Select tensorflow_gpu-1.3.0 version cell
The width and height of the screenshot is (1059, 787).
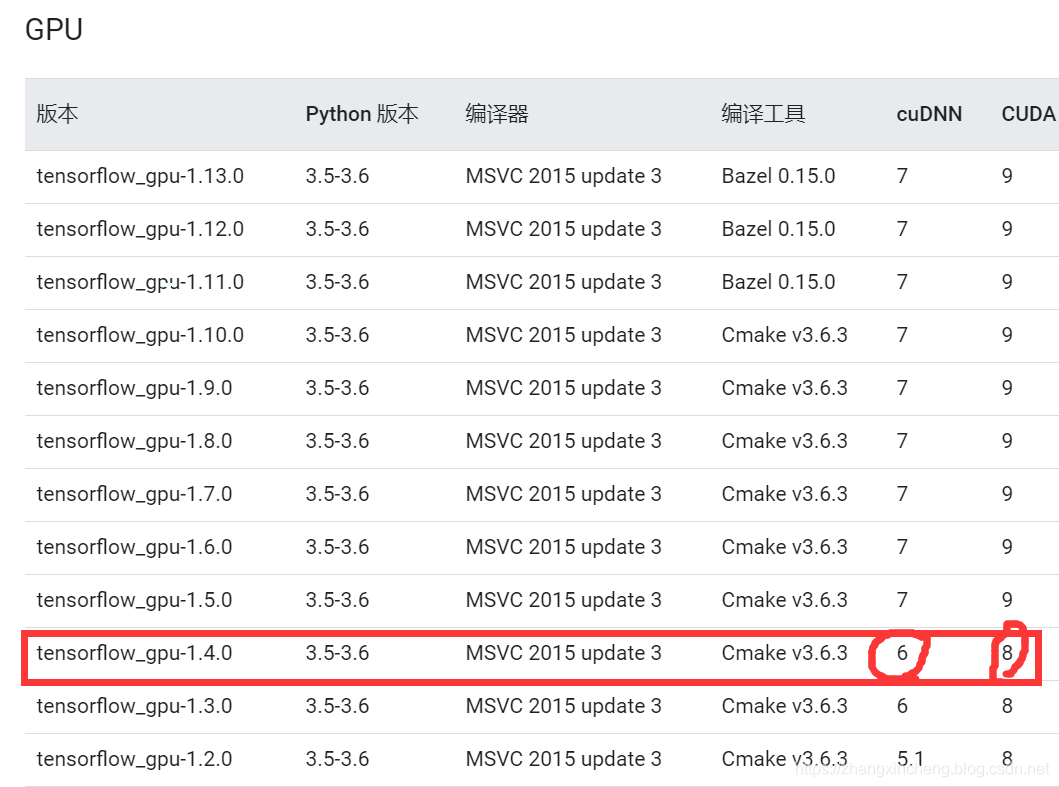[134, 707]
